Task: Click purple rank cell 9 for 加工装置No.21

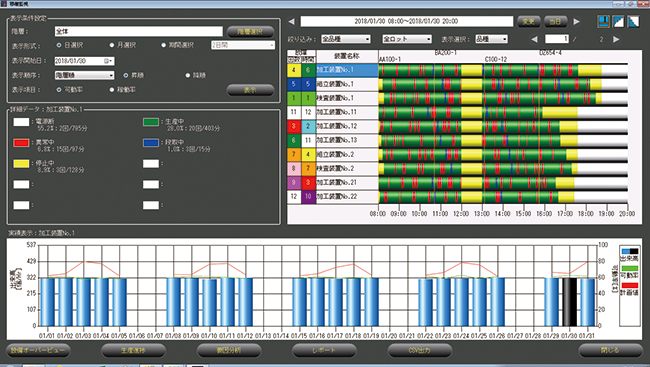Action: pyautogui.click(x=294, y=182)
